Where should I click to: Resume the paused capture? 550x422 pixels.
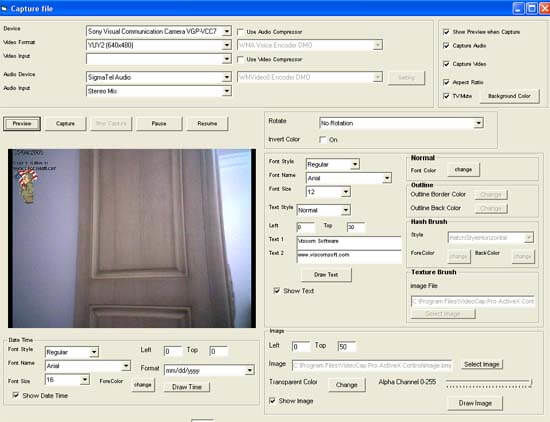tap(207, 124)
